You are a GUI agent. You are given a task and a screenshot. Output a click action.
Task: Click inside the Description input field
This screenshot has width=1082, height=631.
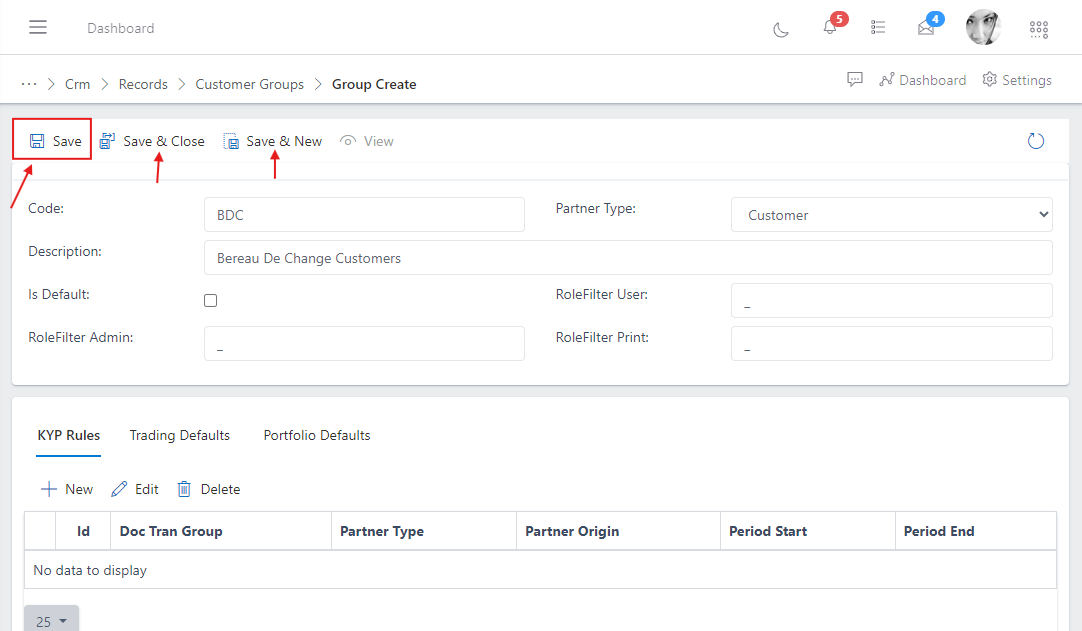pyautogui.click(x=628, y=257)
